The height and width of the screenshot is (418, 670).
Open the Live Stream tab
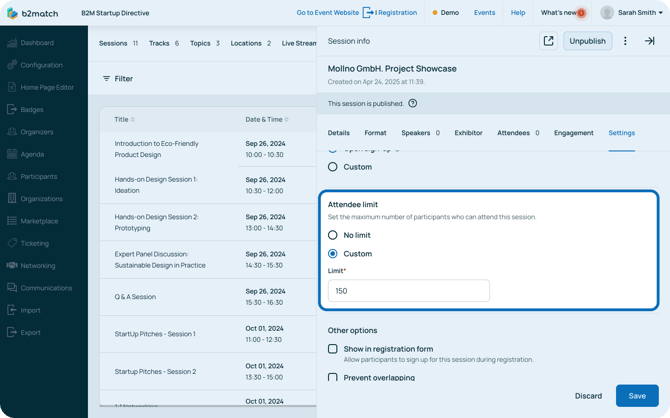click(x=299, y=43)
